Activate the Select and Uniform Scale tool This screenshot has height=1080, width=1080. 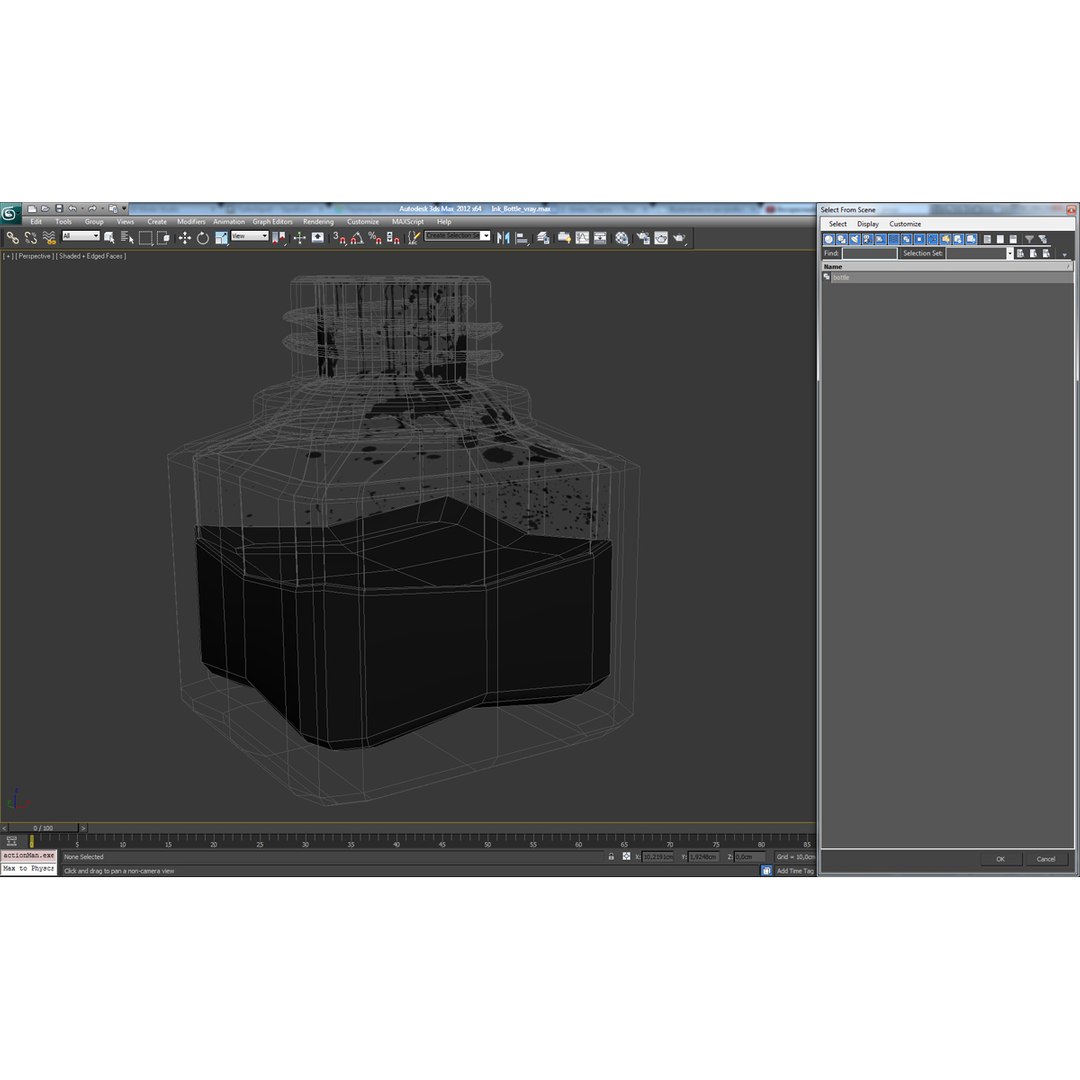point(221,238)
